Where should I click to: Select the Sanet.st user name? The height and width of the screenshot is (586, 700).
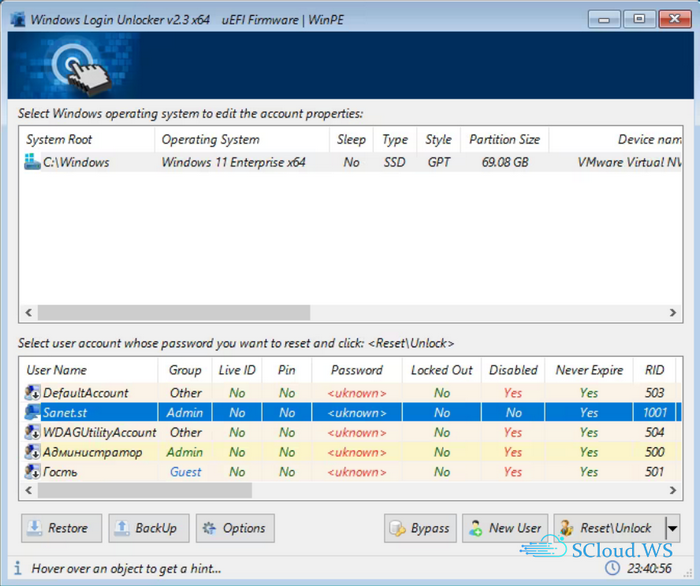tap(65, 412)
